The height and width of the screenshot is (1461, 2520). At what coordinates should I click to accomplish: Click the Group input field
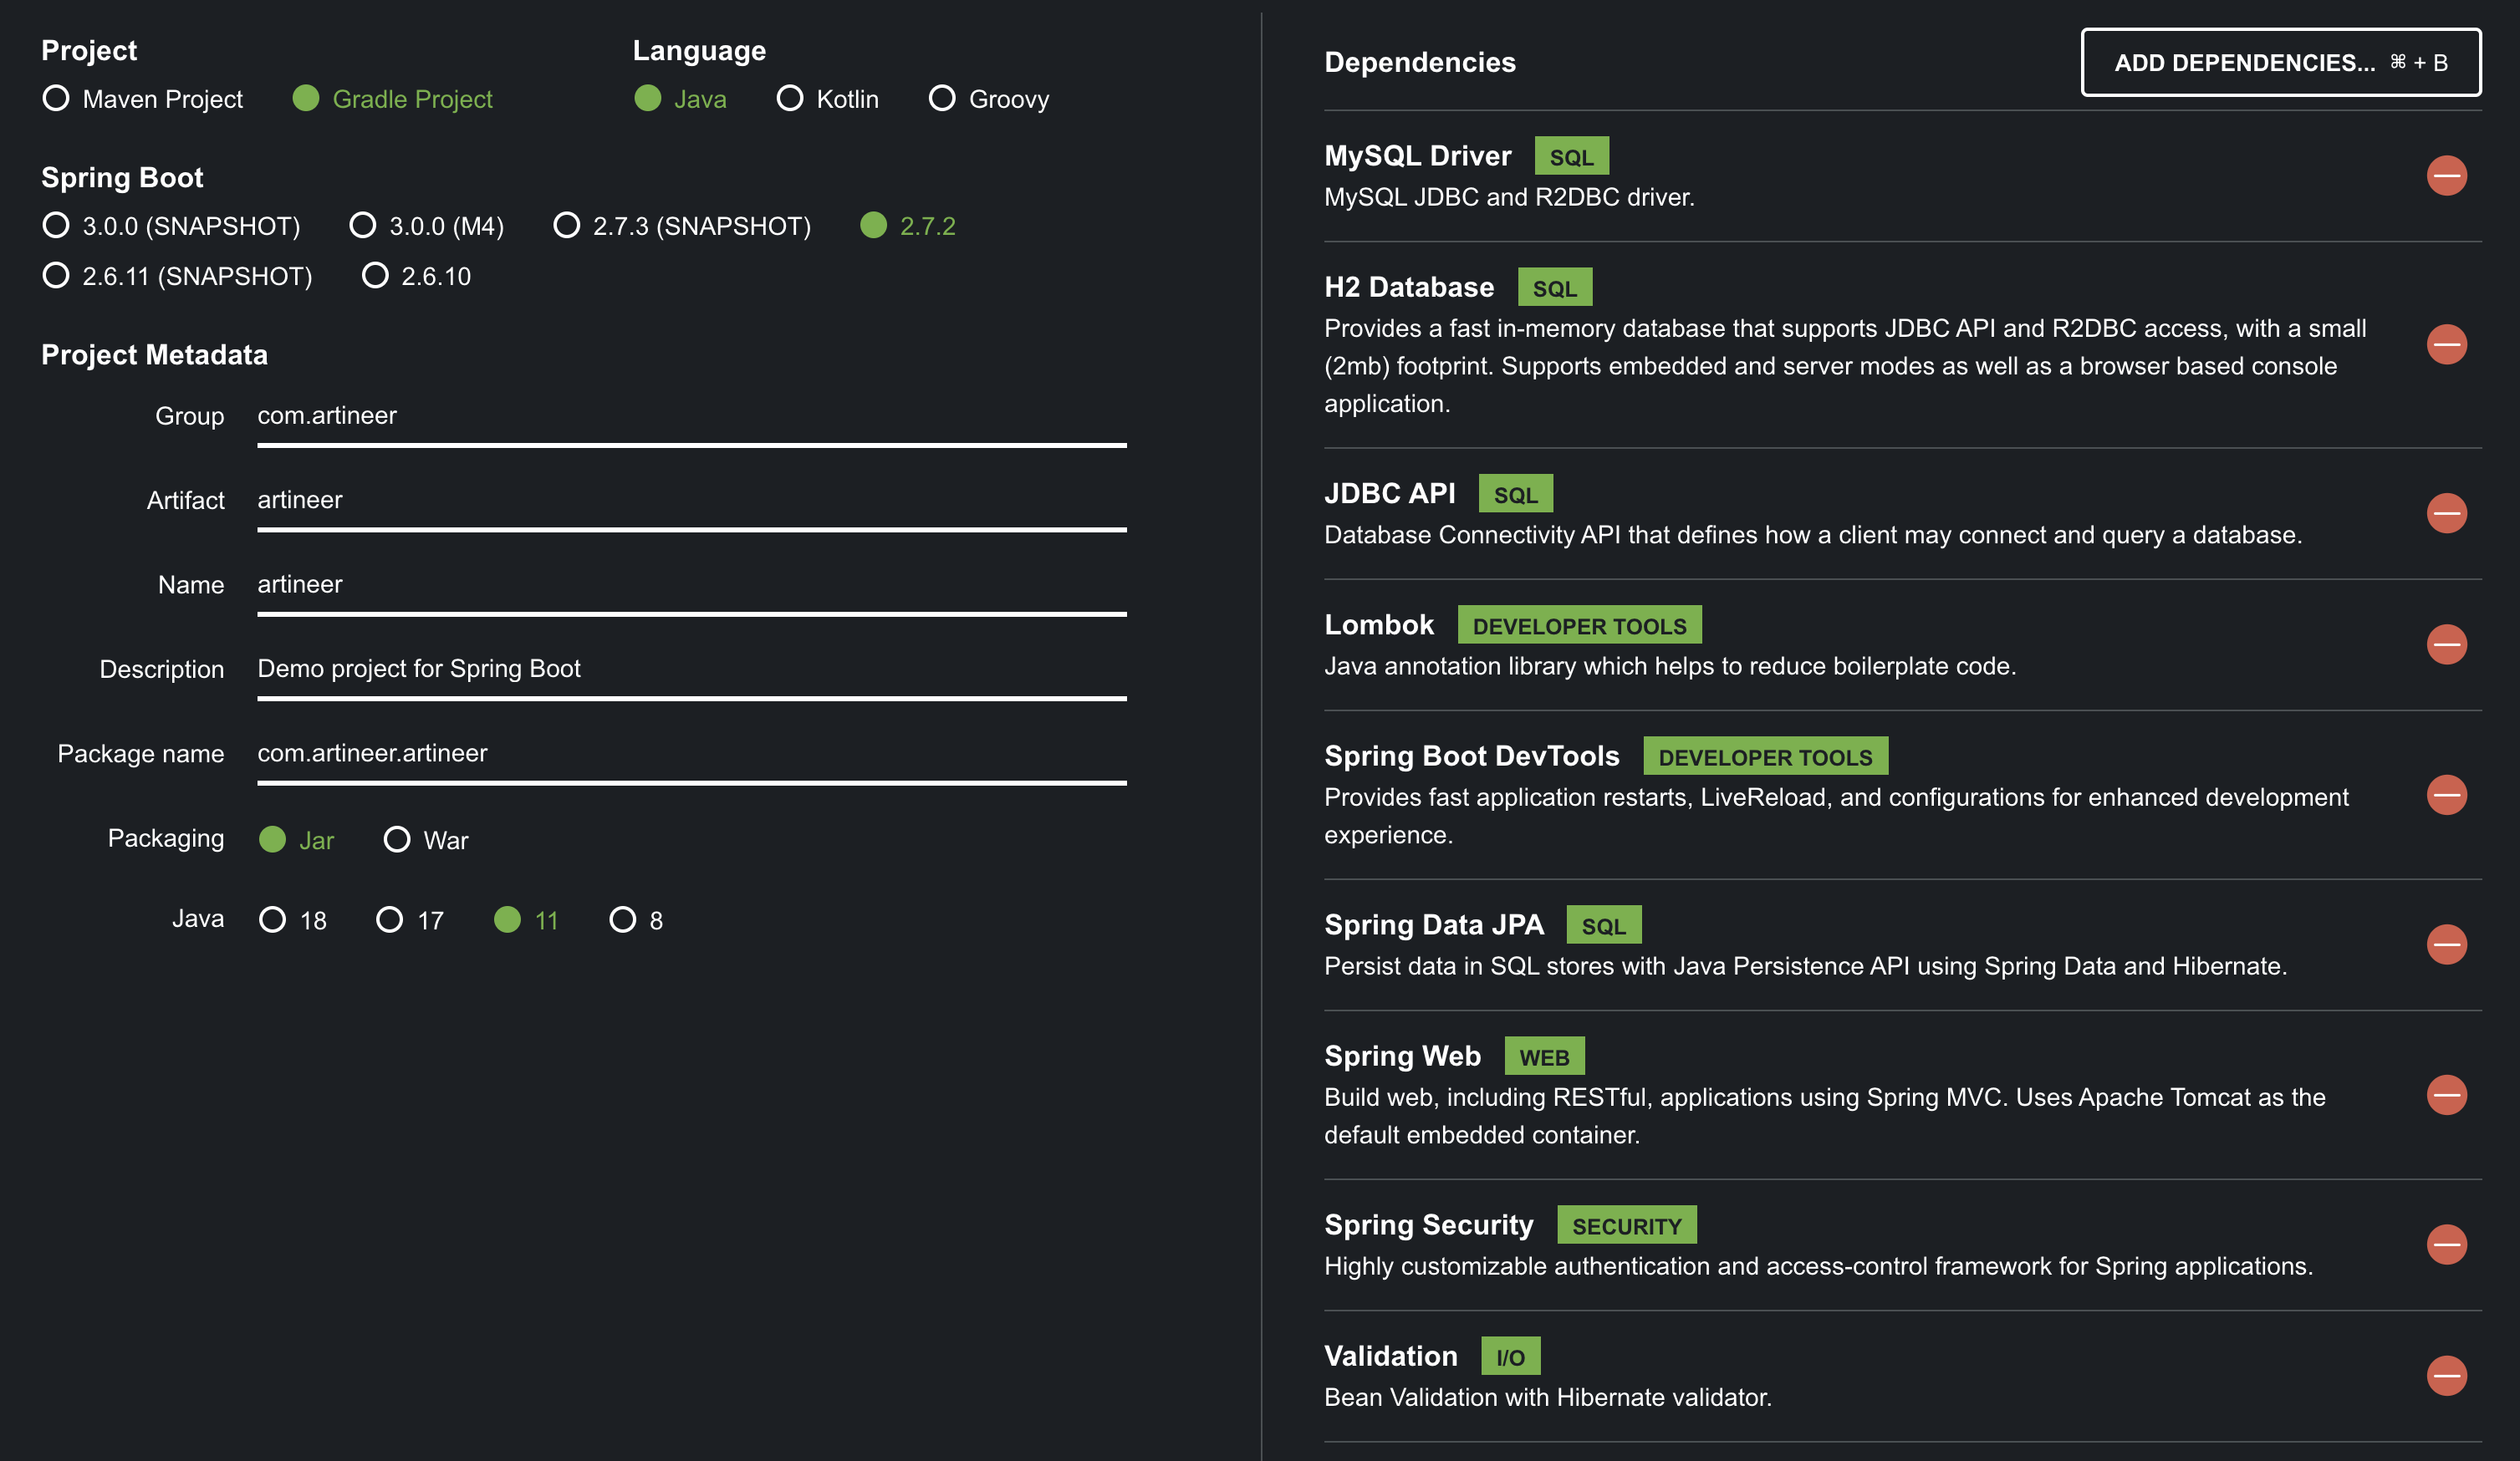tap(690, 416)
